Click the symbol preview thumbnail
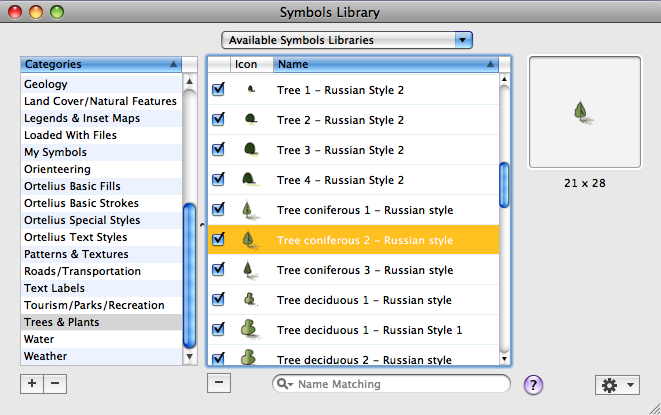The width and height of the screenshot is (661, 415). point(584,112)
